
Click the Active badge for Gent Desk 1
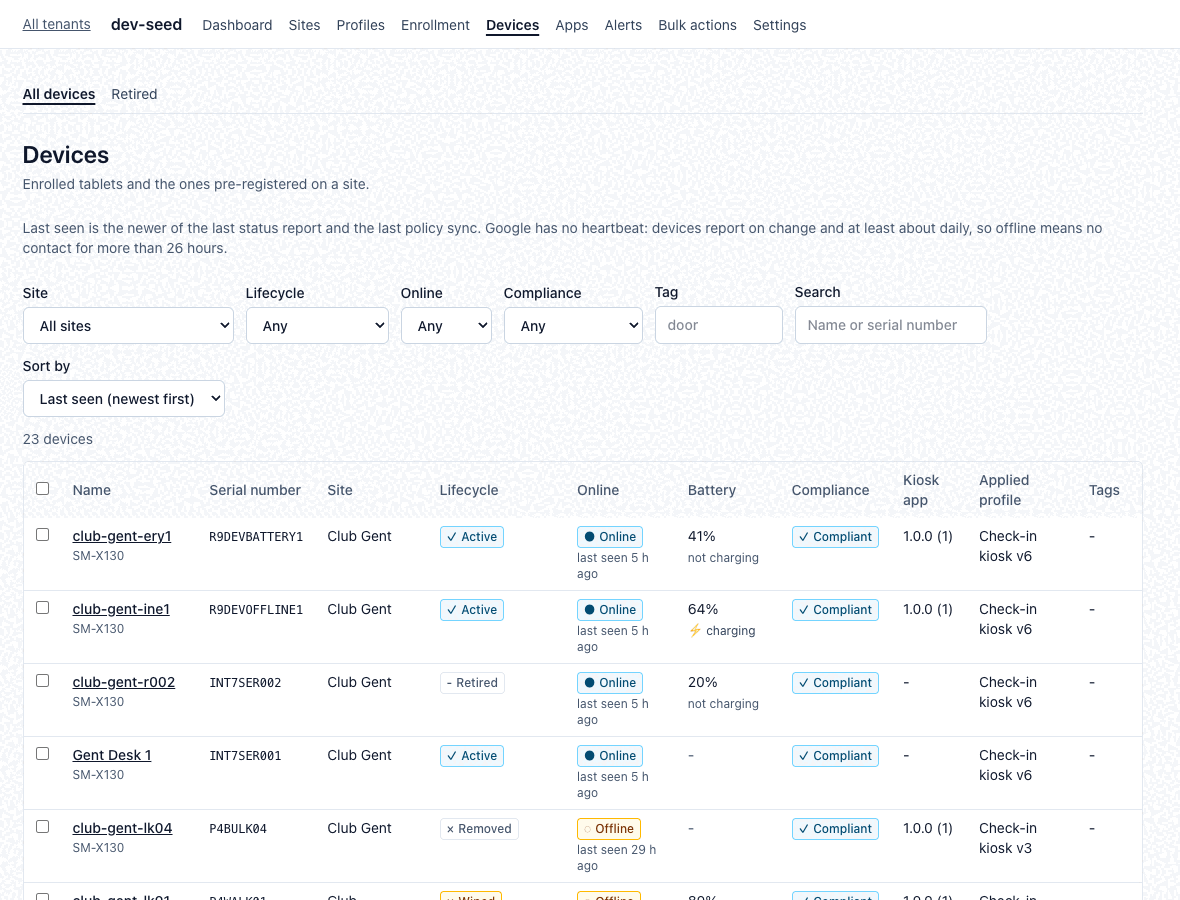tap(472, 756)
